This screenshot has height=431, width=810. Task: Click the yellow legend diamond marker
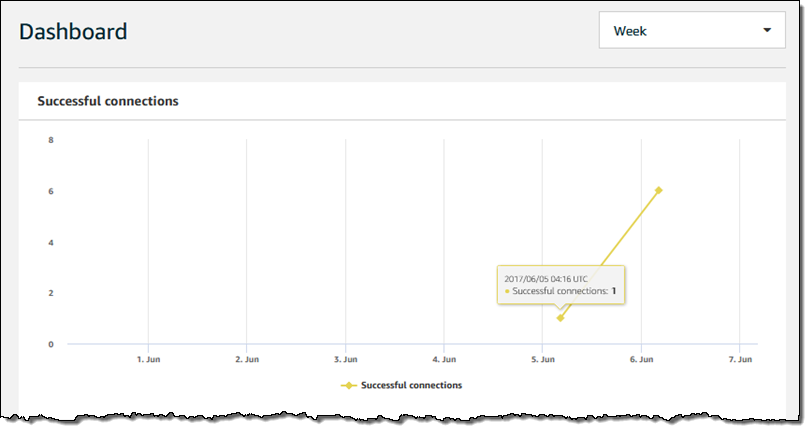[x=348, y=385]
